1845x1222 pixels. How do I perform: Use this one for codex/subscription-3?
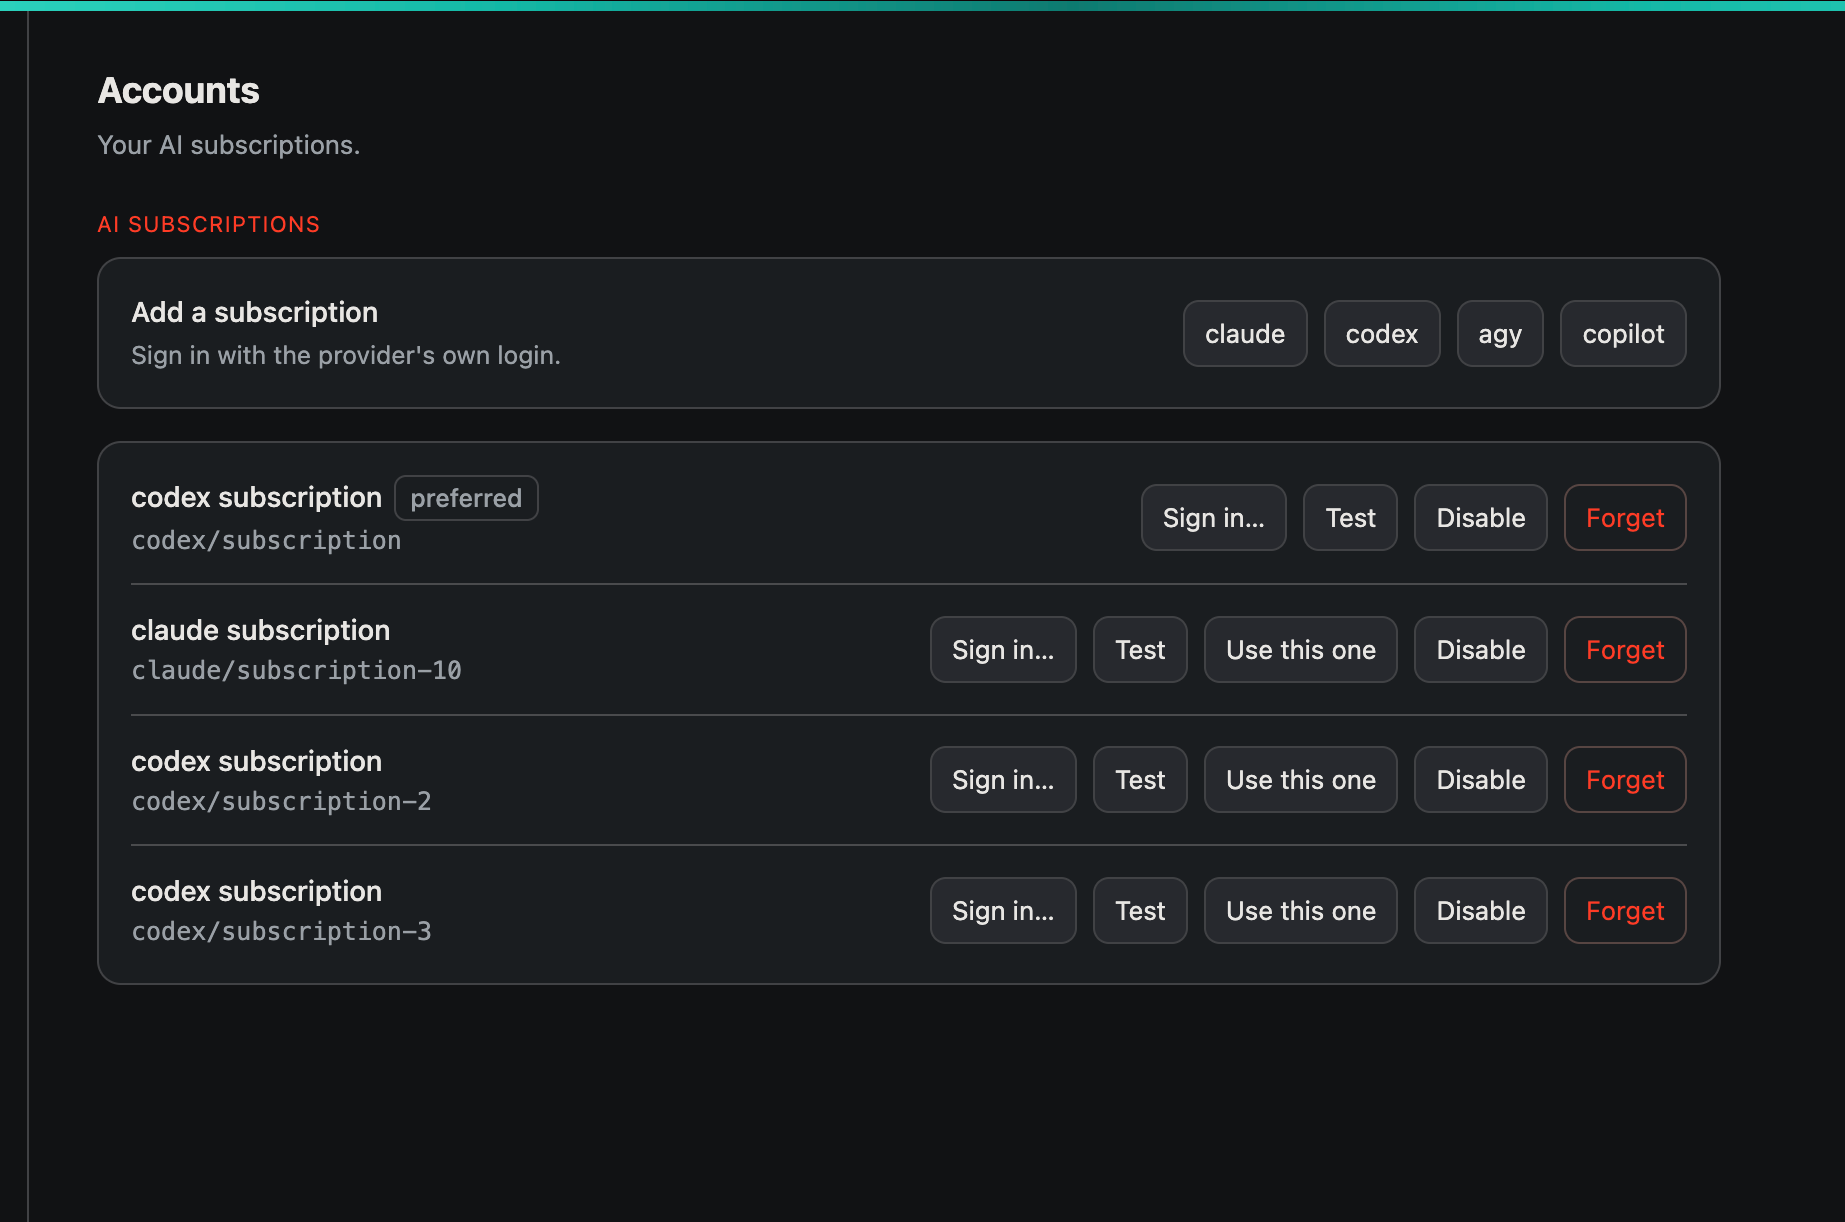pos(1301,911)
